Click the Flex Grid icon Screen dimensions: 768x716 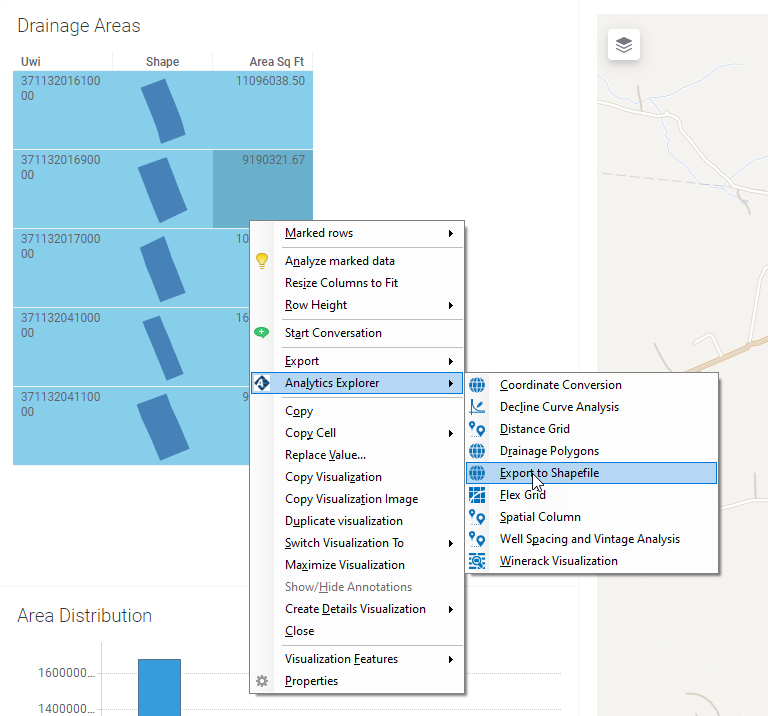pyautogui.click(x=477, y=495)
